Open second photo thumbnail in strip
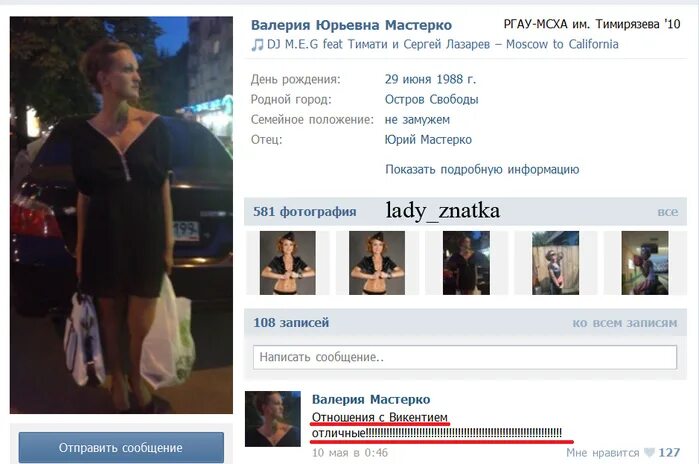The width and height of the screenshot is (699, 464). [x=377, y=263]
